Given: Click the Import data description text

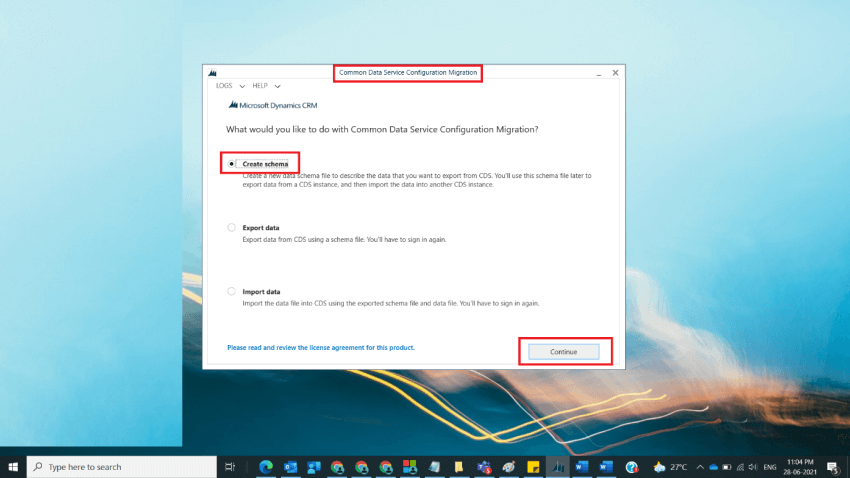Looking at the screenshot, I should coord(391,303).
